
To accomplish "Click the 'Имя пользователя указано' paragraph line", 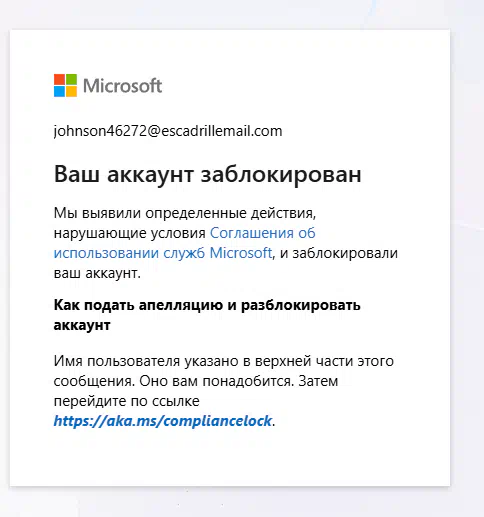I will click(224, 361).
